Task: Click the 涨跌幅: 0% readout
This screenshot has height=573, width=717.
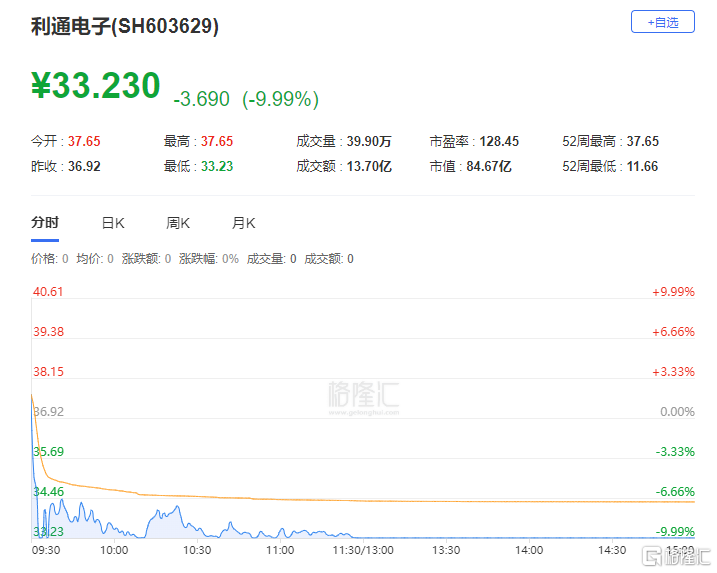Action: pyautogui.click(x=209, y=259)
